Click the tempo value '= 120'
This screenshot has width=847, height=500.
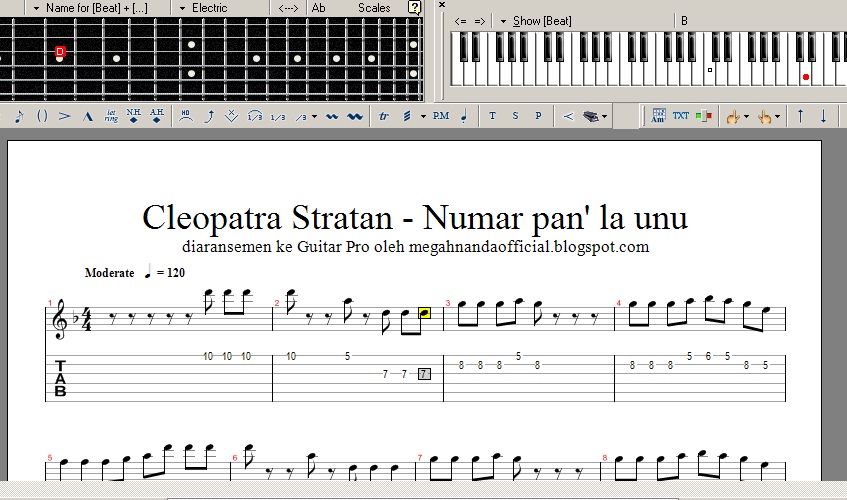[x=171, y=273]
